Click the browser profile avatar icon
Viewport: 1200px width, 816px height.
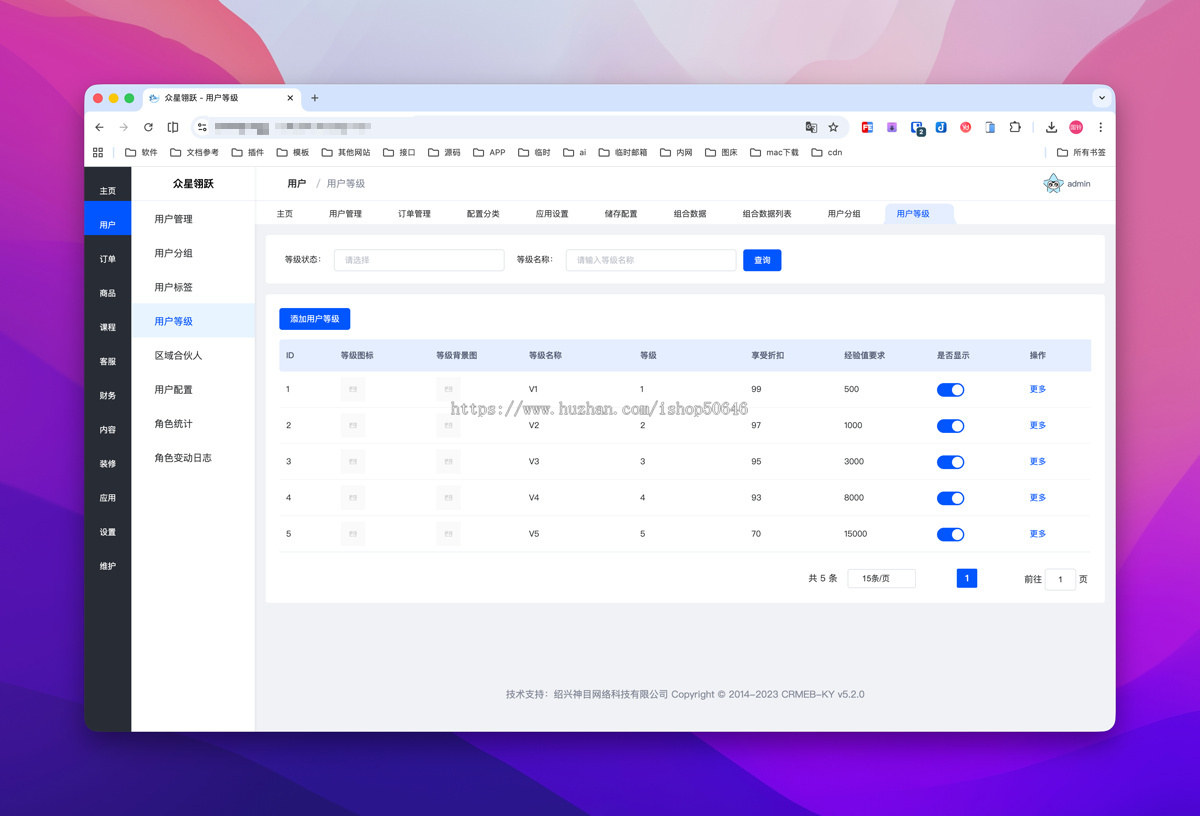click(x=1076, y=127)
